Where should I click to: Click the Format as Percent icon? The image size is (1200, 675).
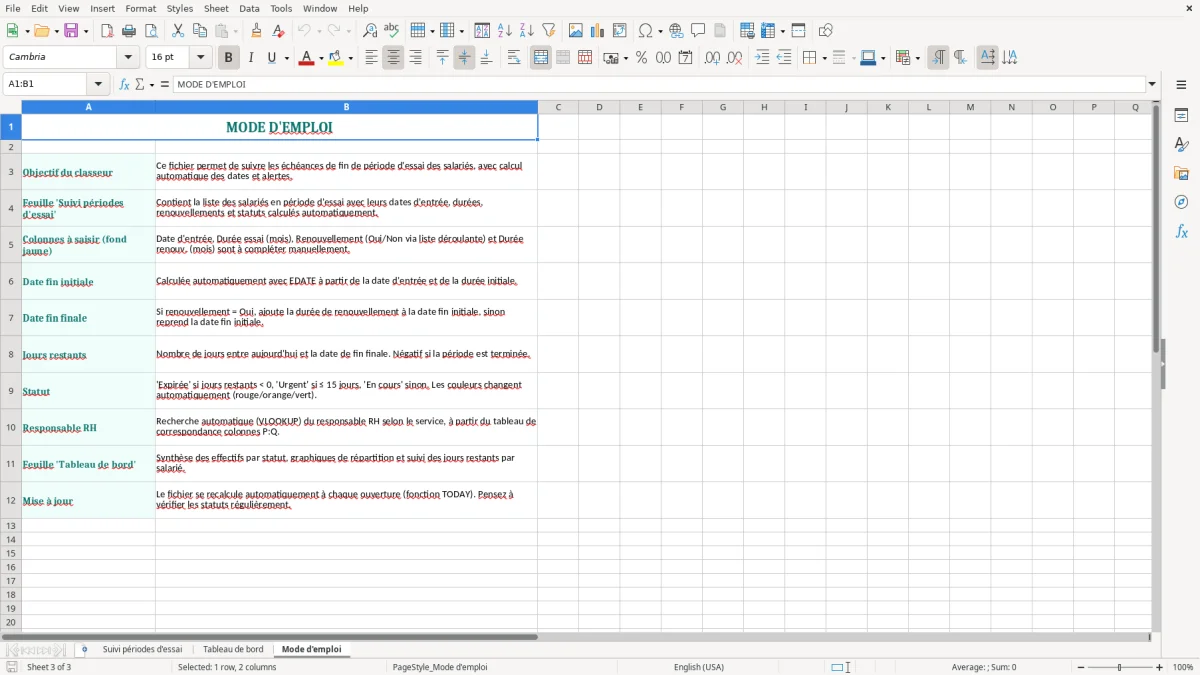click(x=641, y=58)
